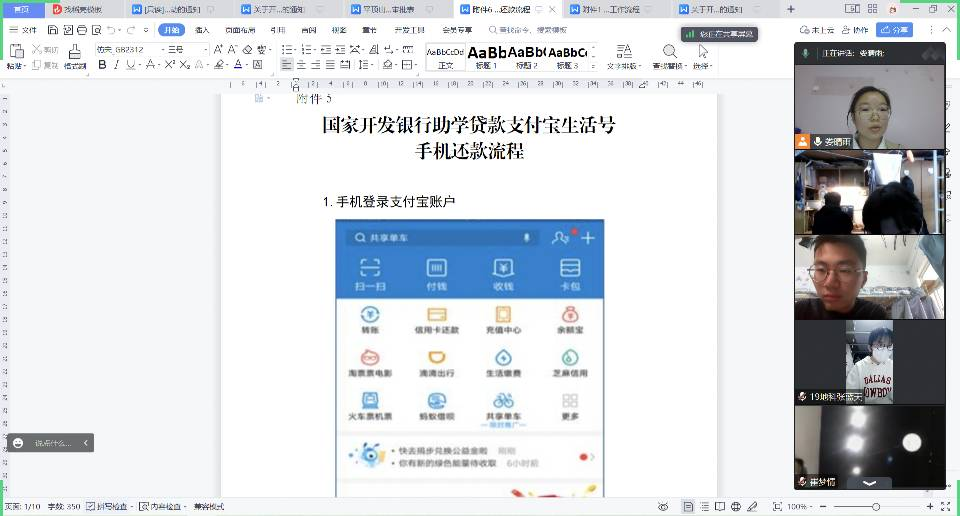Collapse the video participant panel chevron

click(x=869, y=482)
